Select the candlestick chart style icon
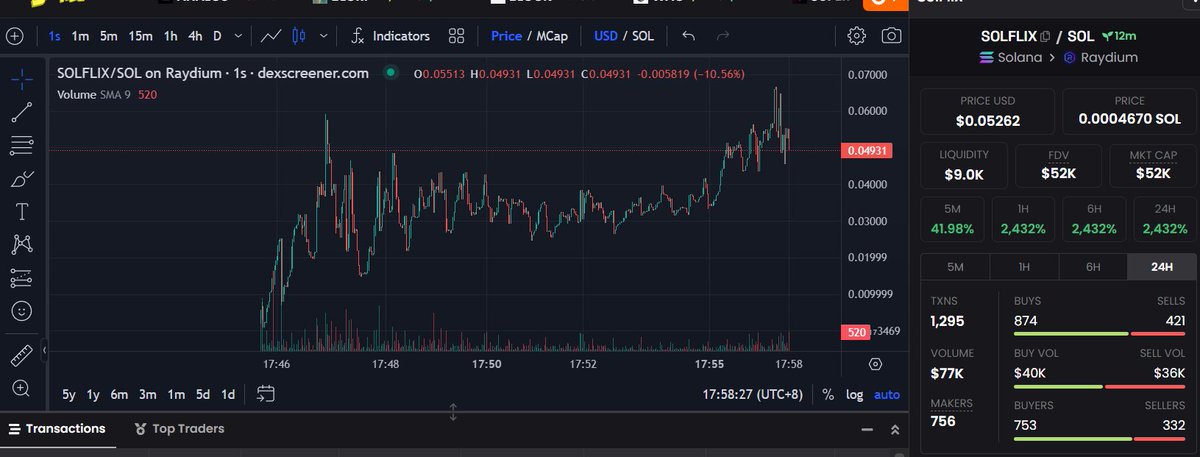The width and height of the screenshot is (1200, 457). coord(298,36)
